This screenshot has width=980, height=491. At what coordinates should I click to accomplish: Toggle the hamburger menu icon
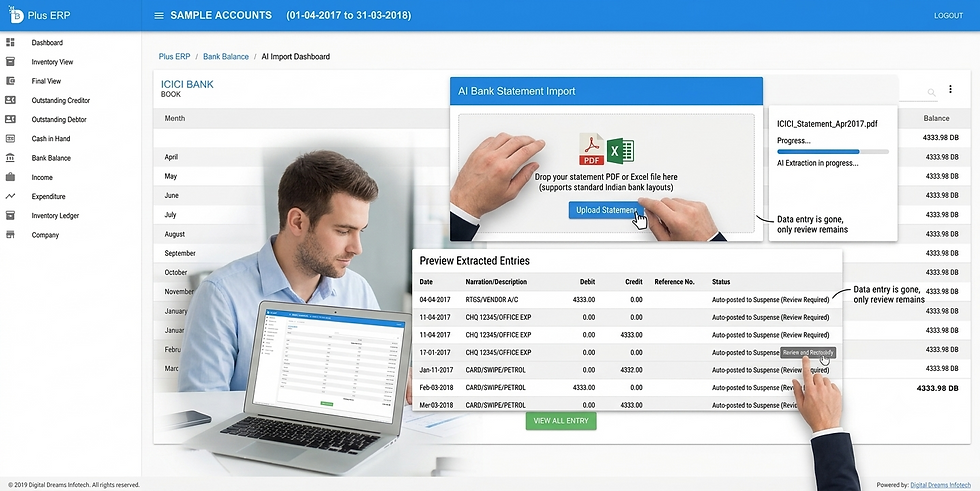pos(159,16)
